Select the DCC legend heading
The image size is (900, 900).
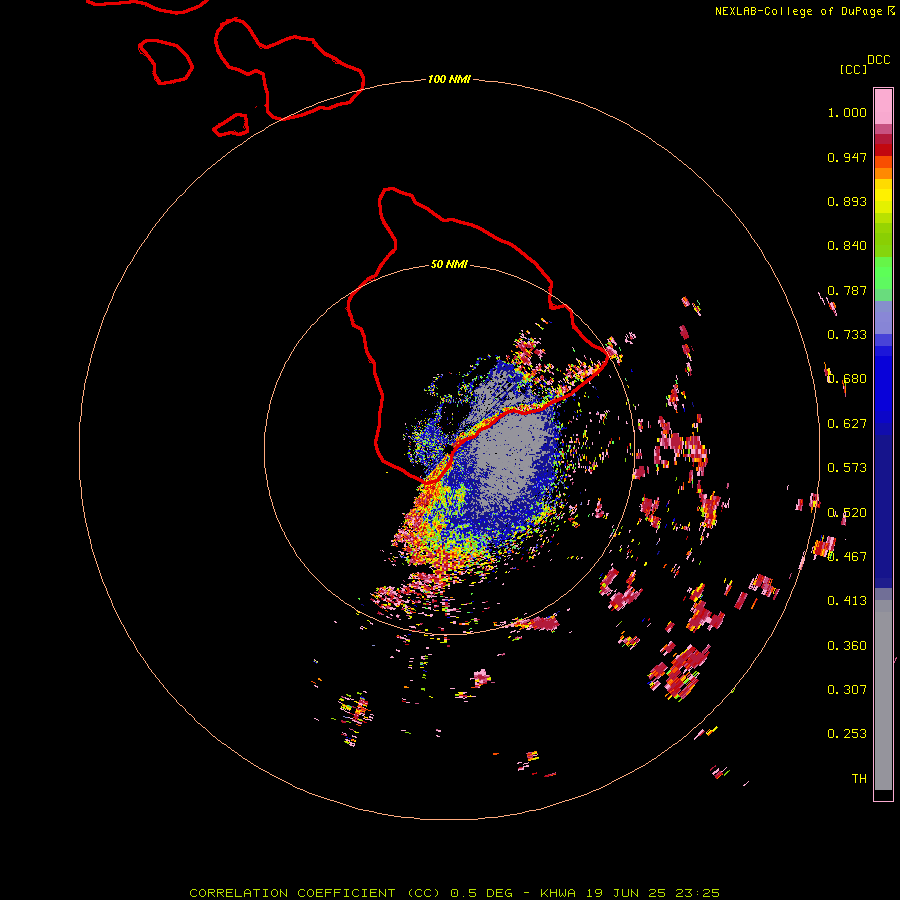point(878,60)
